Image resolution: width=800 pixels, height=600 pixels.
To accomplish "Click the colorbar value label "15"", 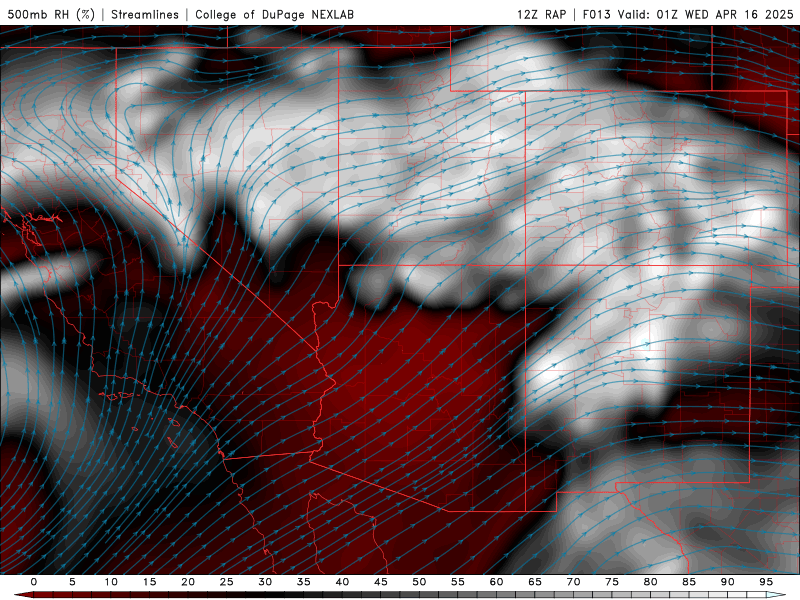I will coord(149,582).
